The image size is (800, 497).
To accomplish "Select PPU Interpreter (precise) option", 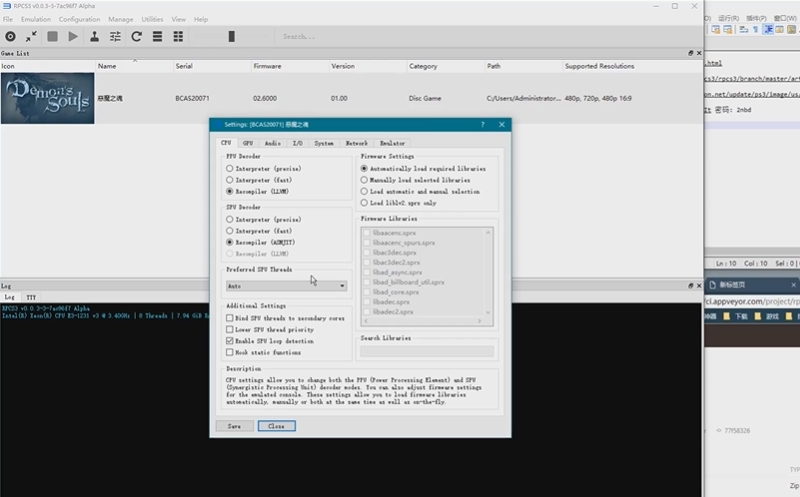I will 263,168.
